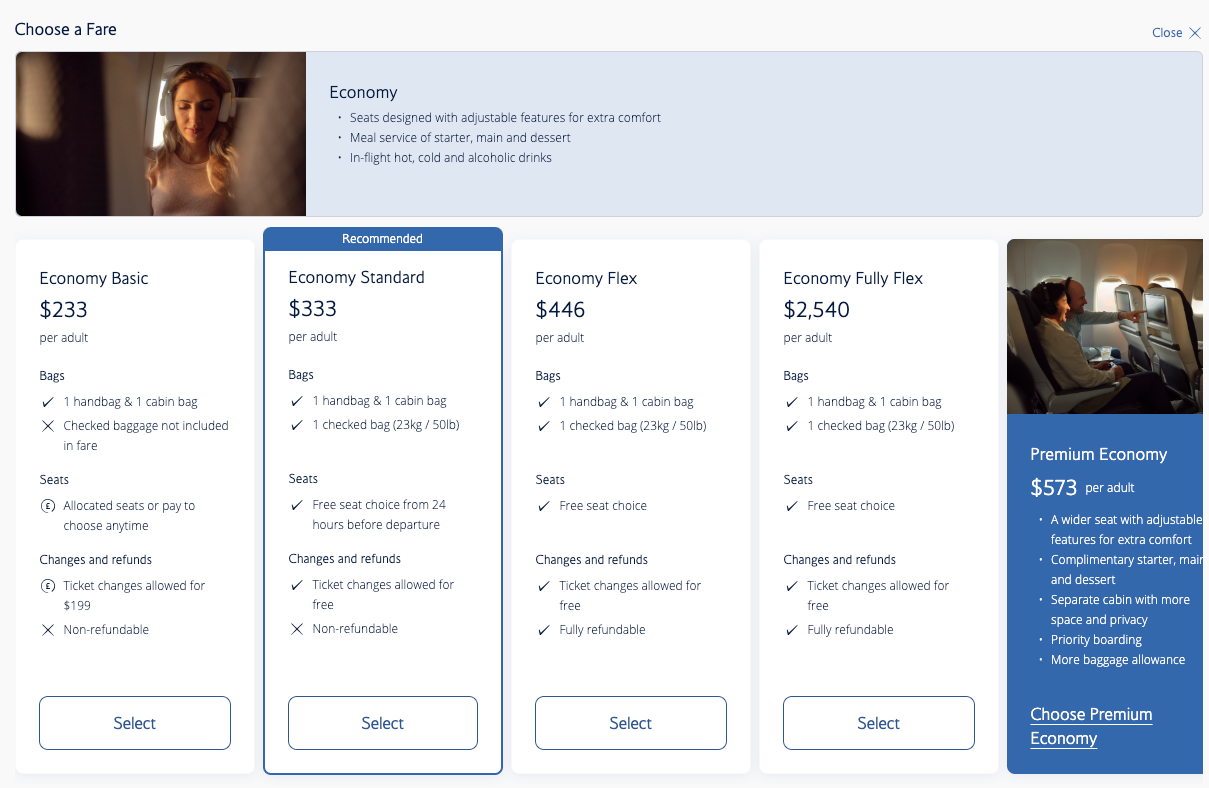This screenshot has height=788, width=1209.
Task: Select the Economy Flex fare
Action: pos(631,723)
